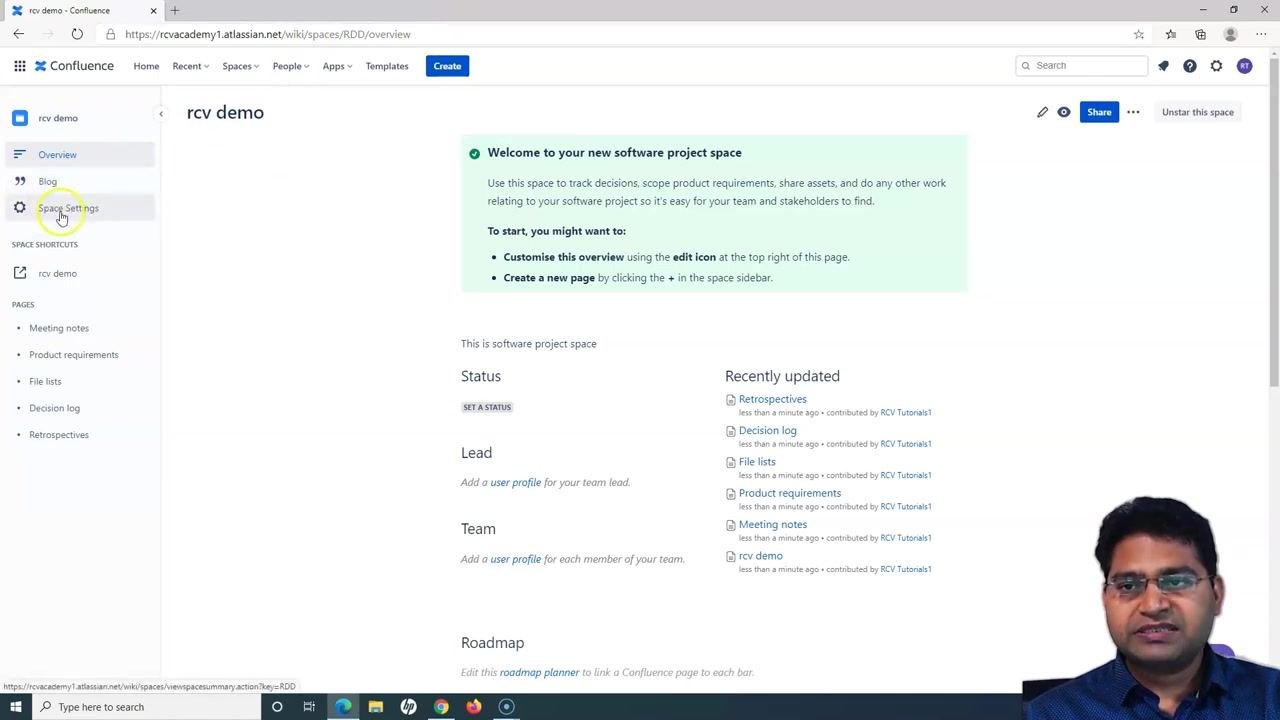Viewport: 1280px width, 720px height.
Task: Open File Explorer on taskbar
Action: click(x=376, y=707)
